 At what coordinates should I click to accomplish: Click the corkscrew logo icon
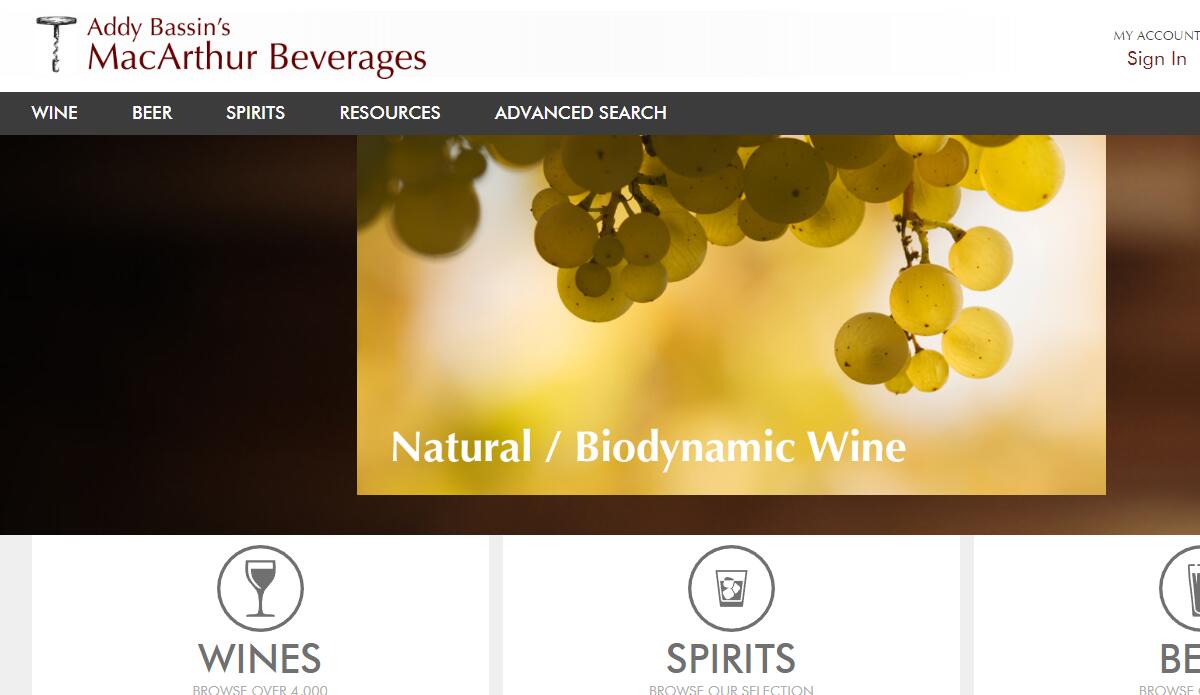(x=55, y=44)
